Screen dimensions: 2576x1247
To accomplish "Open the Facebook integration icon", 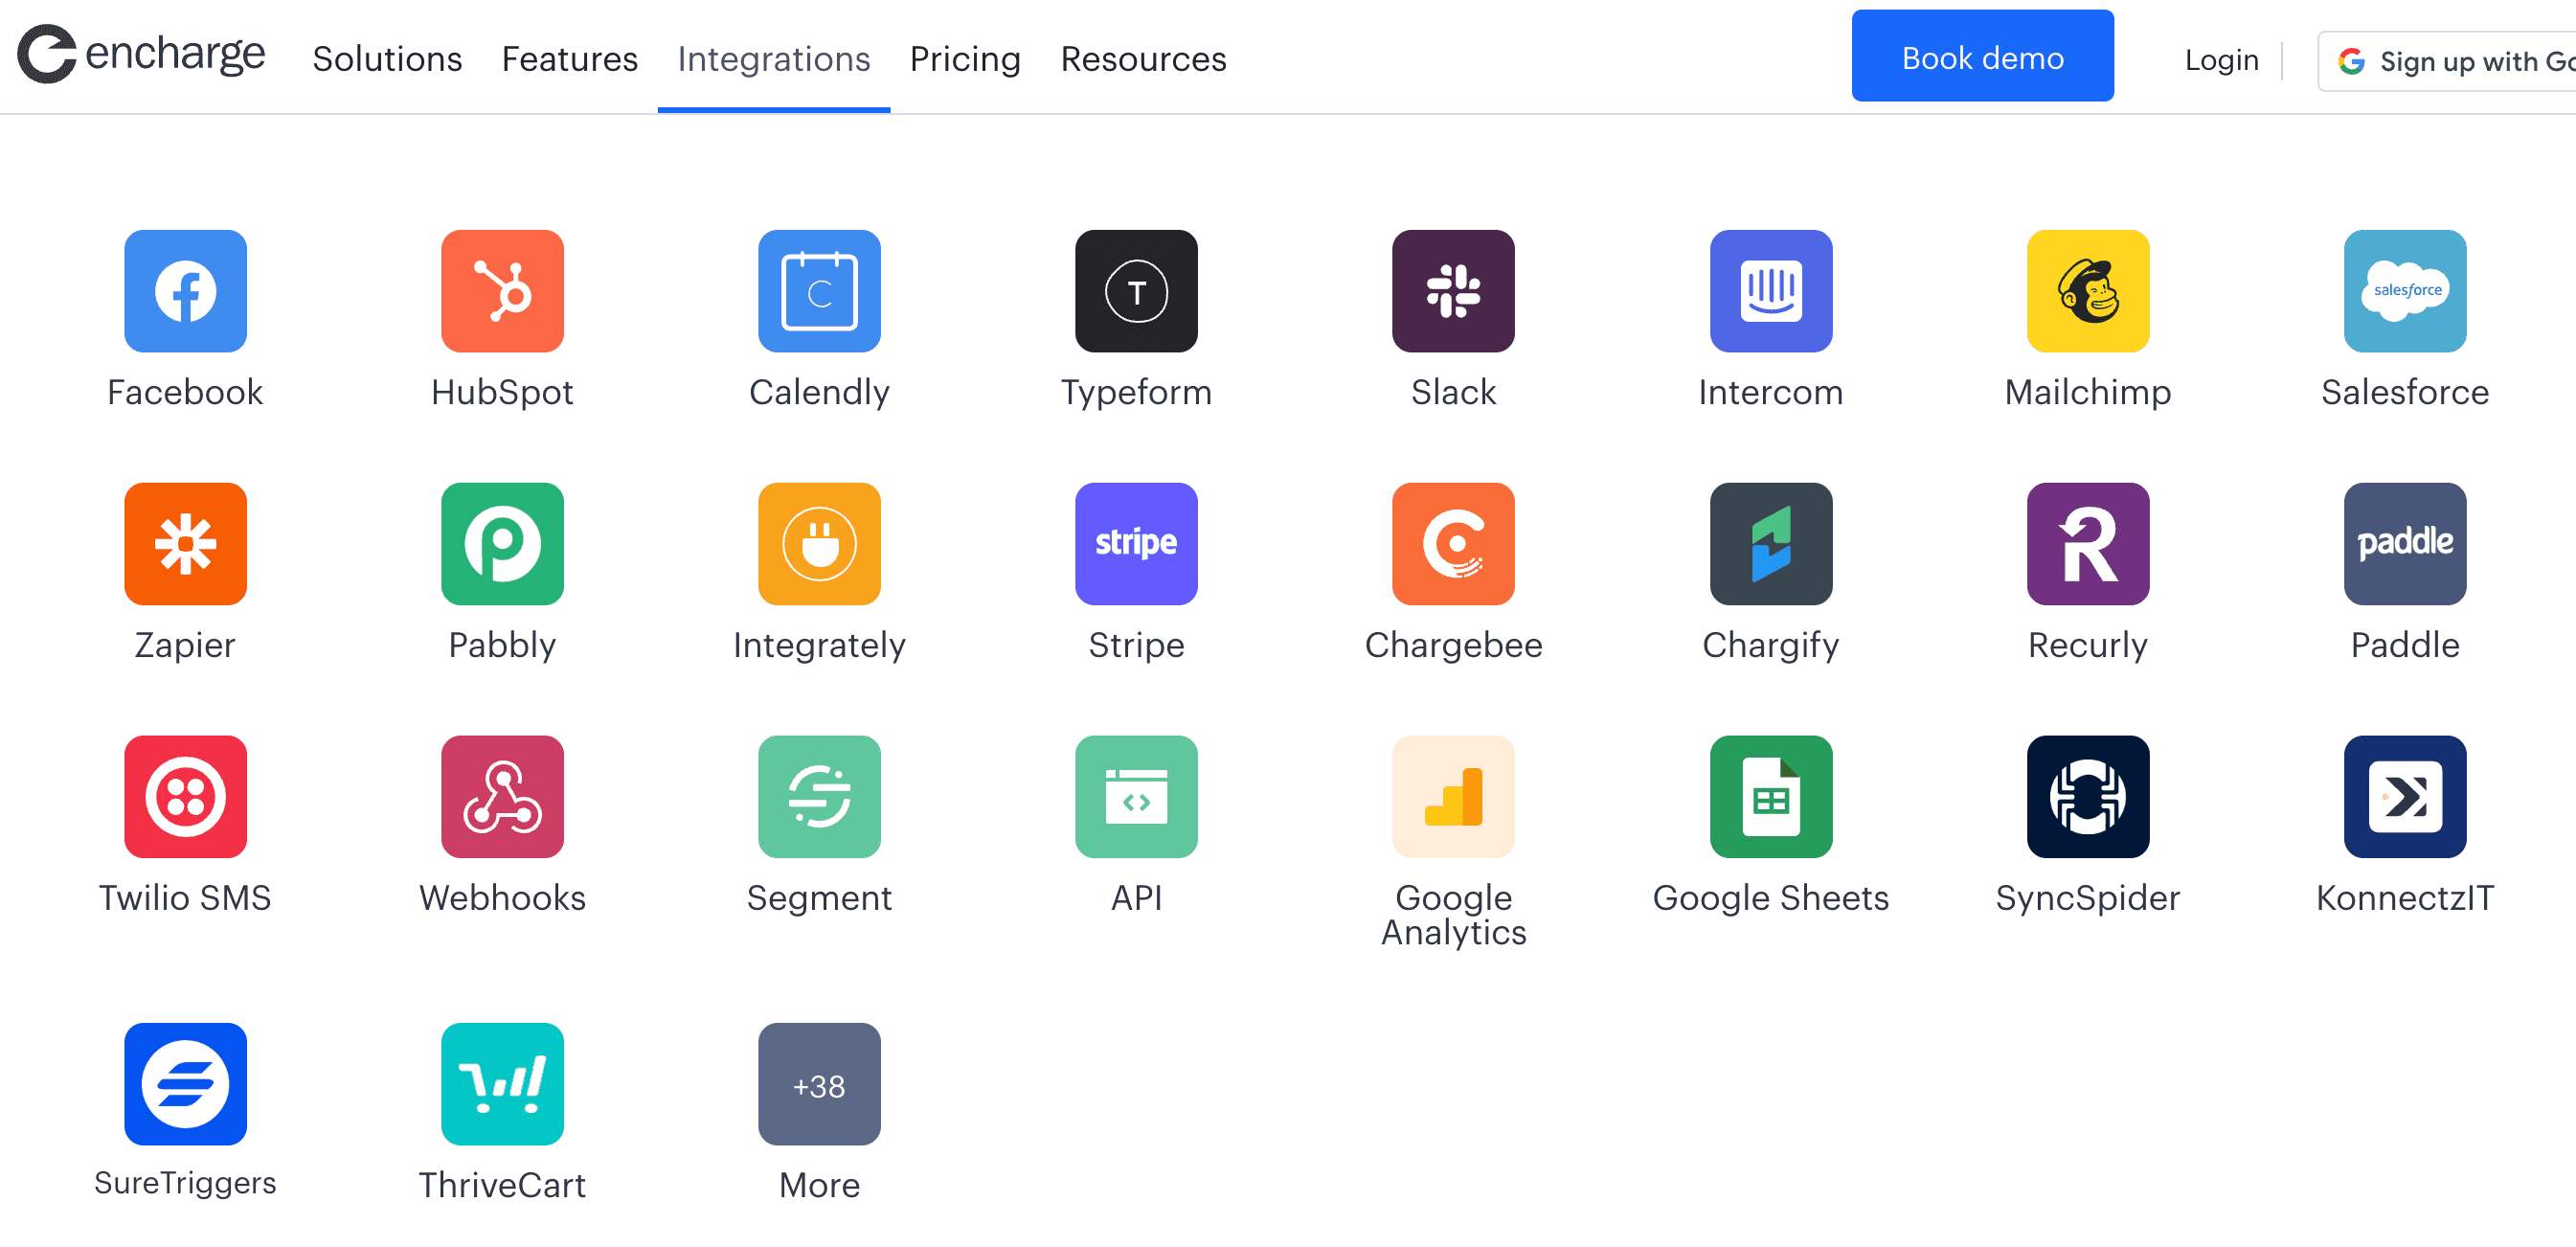I will click(x=185, y=291).
